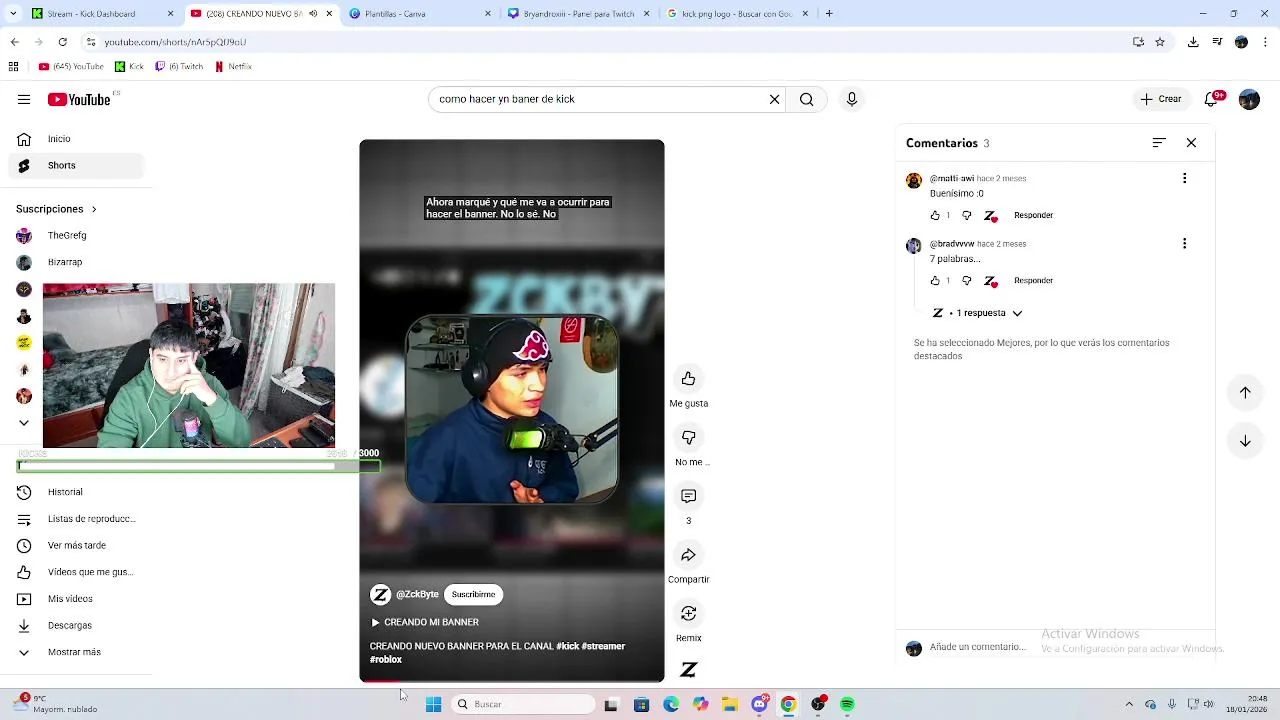Open Ver más tarde in the sidebar
The image size is (1280, 720).
76,545
